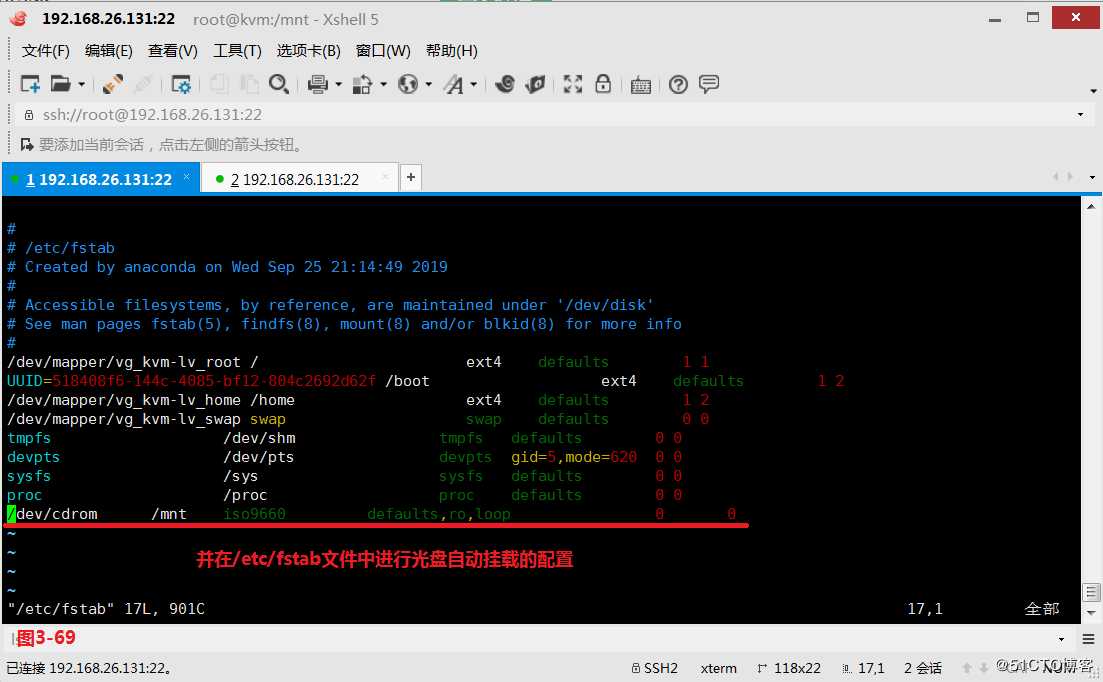This screenshot has width=1103, height=682.
Task: Open session properties gear icon
Action: (181, 84)
